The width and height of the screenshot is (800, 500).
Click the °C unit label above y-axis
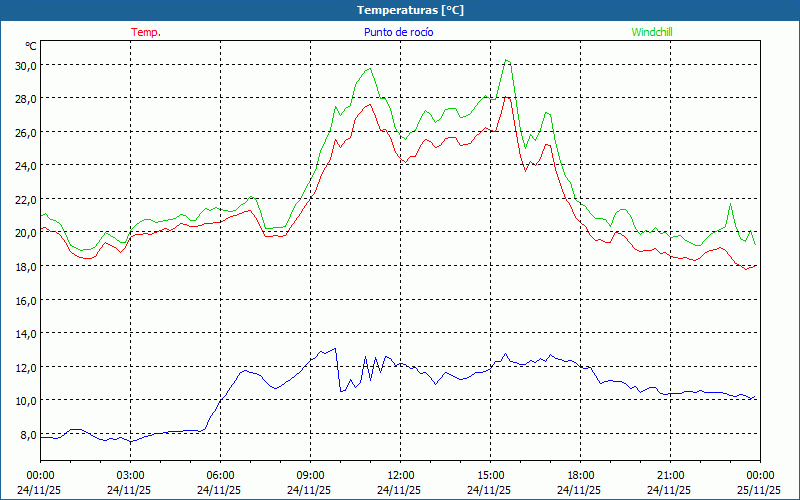coord(31,46)
